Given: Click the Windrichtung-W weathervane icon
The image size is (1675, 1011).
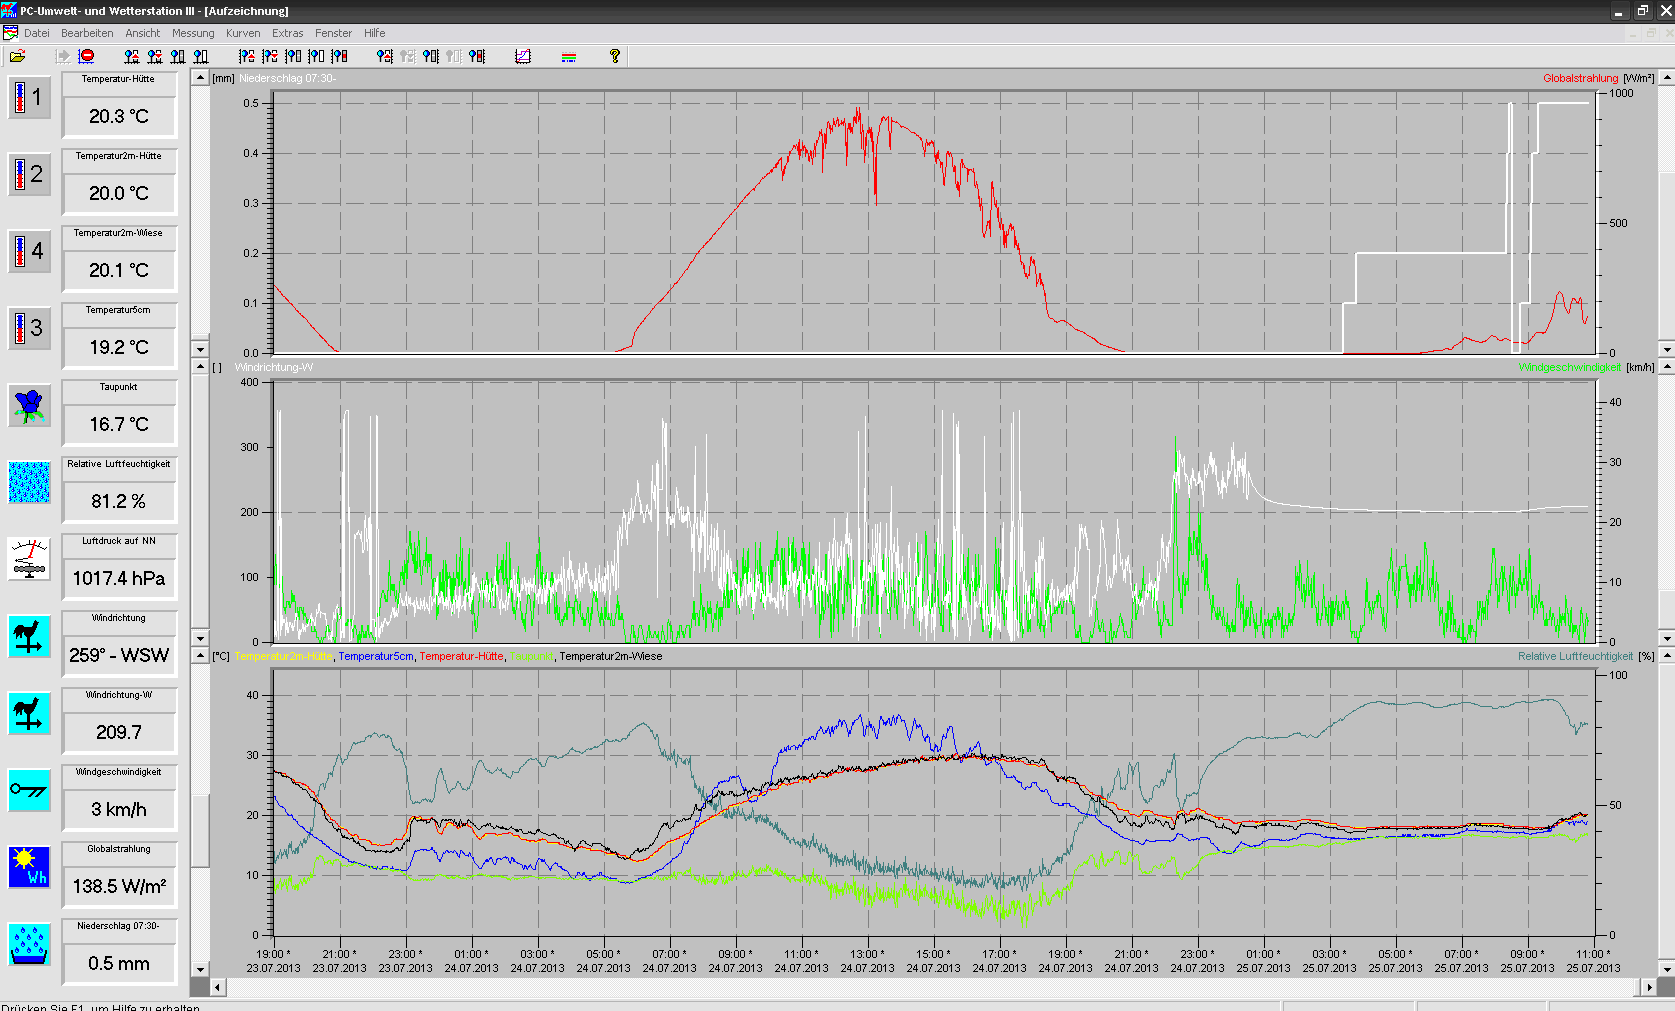Looking at the screenshot, I should click(x=30, y=713).
